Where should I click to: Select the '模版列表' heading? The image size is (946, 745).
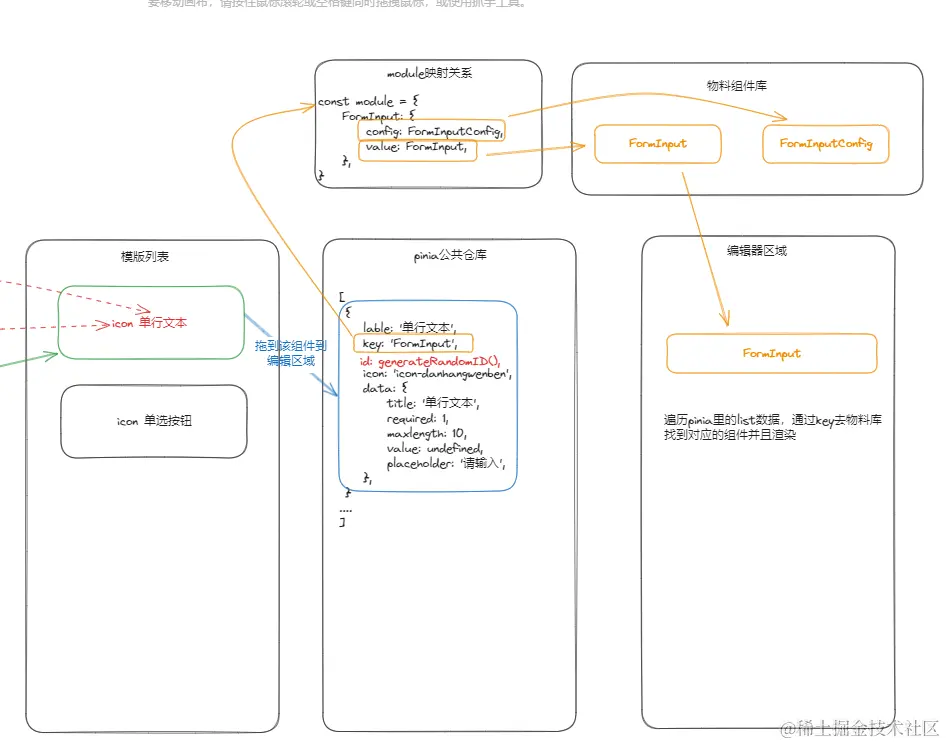145,256
